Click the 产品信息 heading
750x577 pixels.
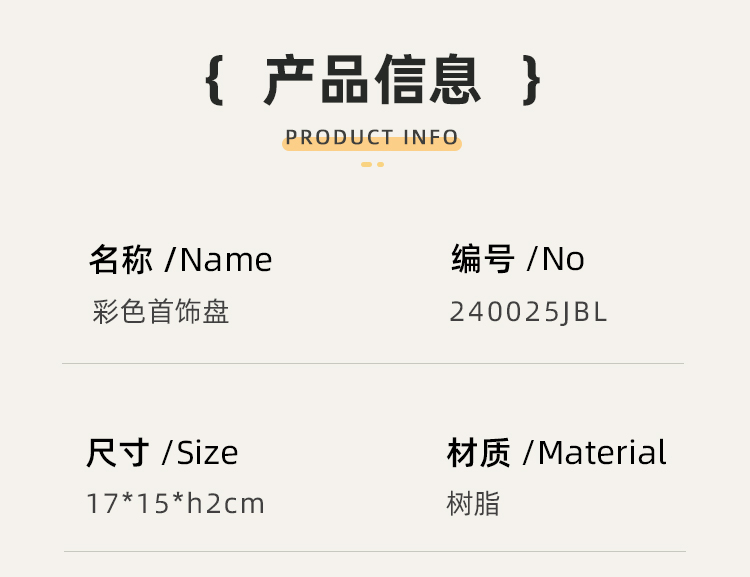pos(372,79)
